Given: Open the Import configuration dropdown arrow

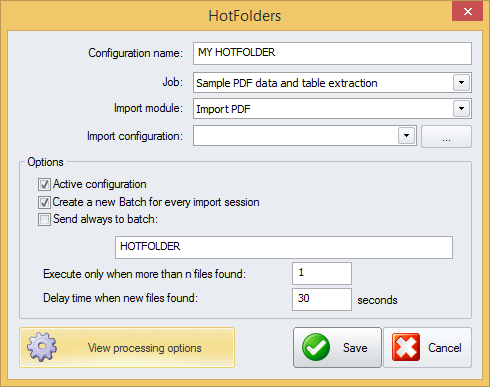Looking at the screenshot, I should click(x=406, y=136).
